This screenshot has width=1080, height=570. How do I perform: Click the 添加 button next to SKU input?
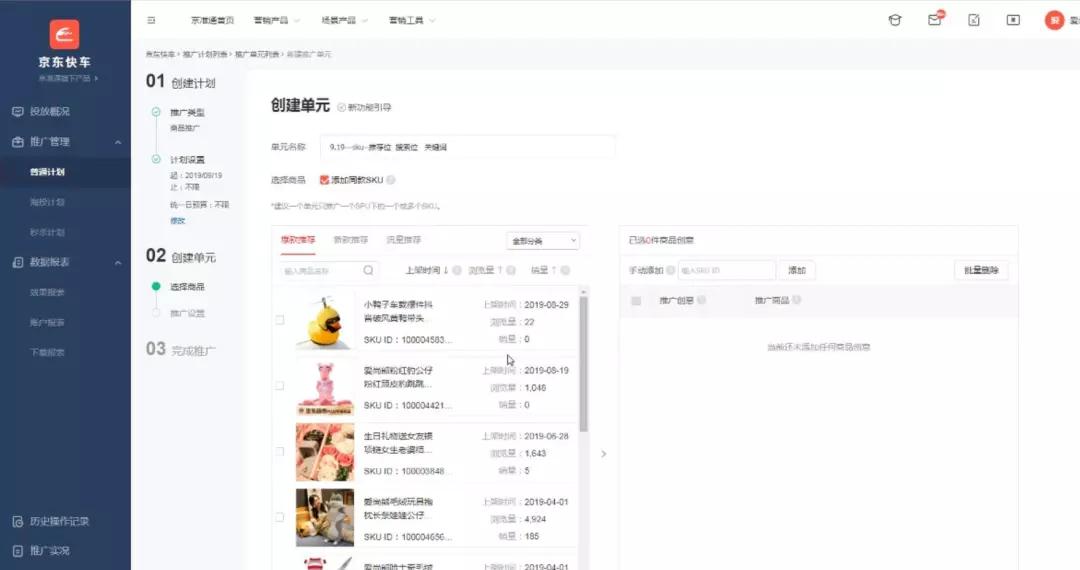[x=797, y=271]
